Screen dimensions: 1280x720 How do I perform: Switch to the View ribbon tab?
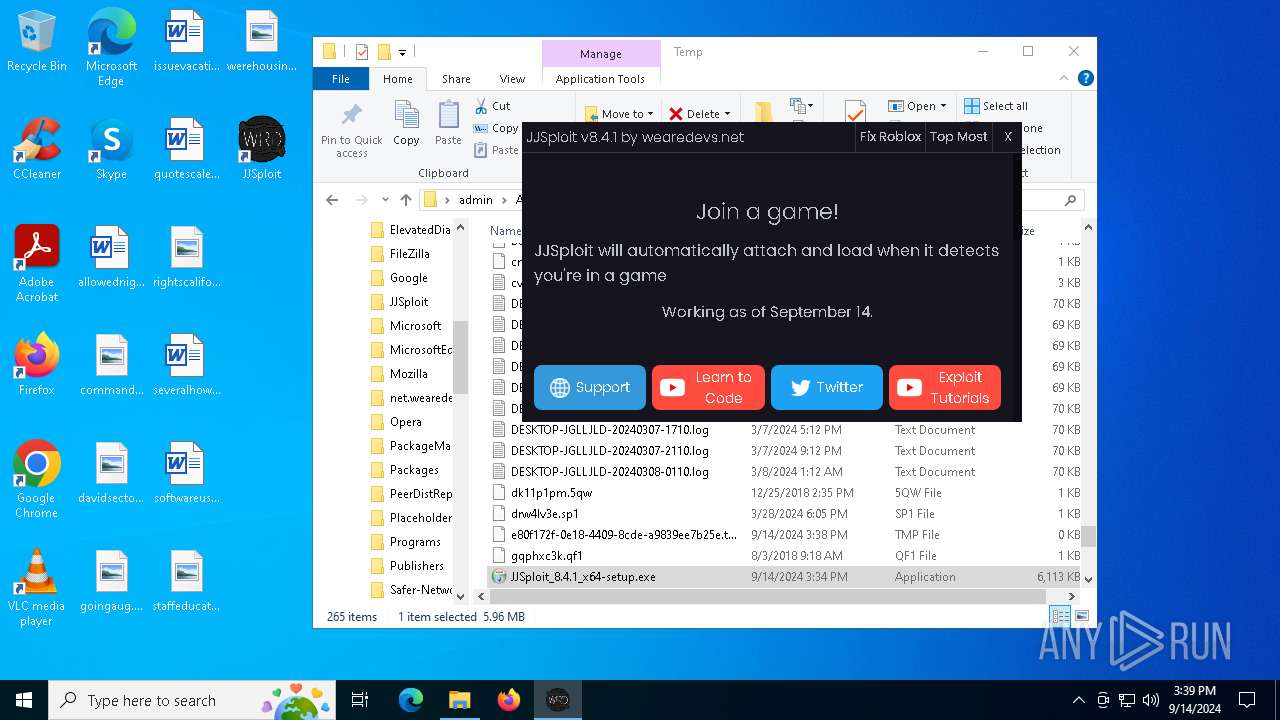(512, 79)
